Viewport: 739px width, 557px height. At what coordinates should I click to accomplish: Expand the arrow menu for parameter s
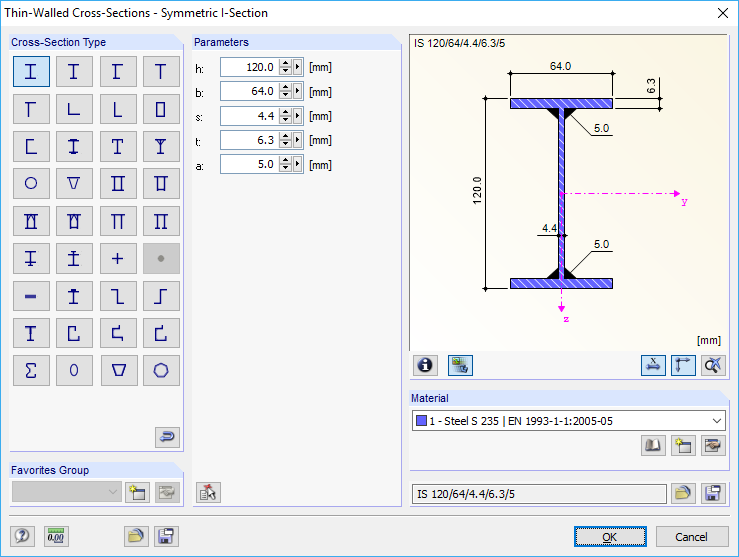coord(298,115)
